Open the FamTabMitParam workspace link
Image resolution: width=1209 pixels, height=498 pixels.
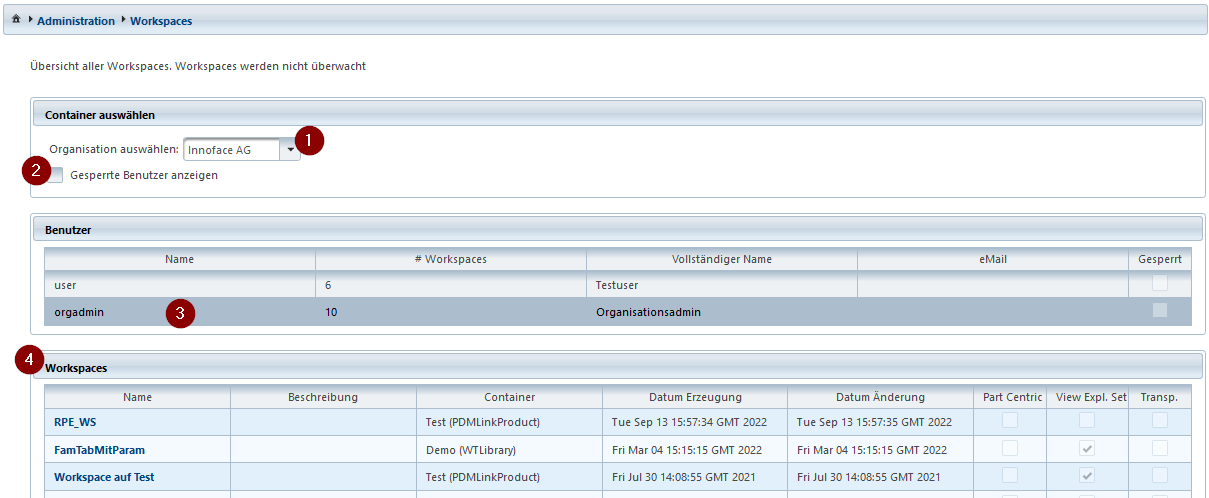[99, 450]
